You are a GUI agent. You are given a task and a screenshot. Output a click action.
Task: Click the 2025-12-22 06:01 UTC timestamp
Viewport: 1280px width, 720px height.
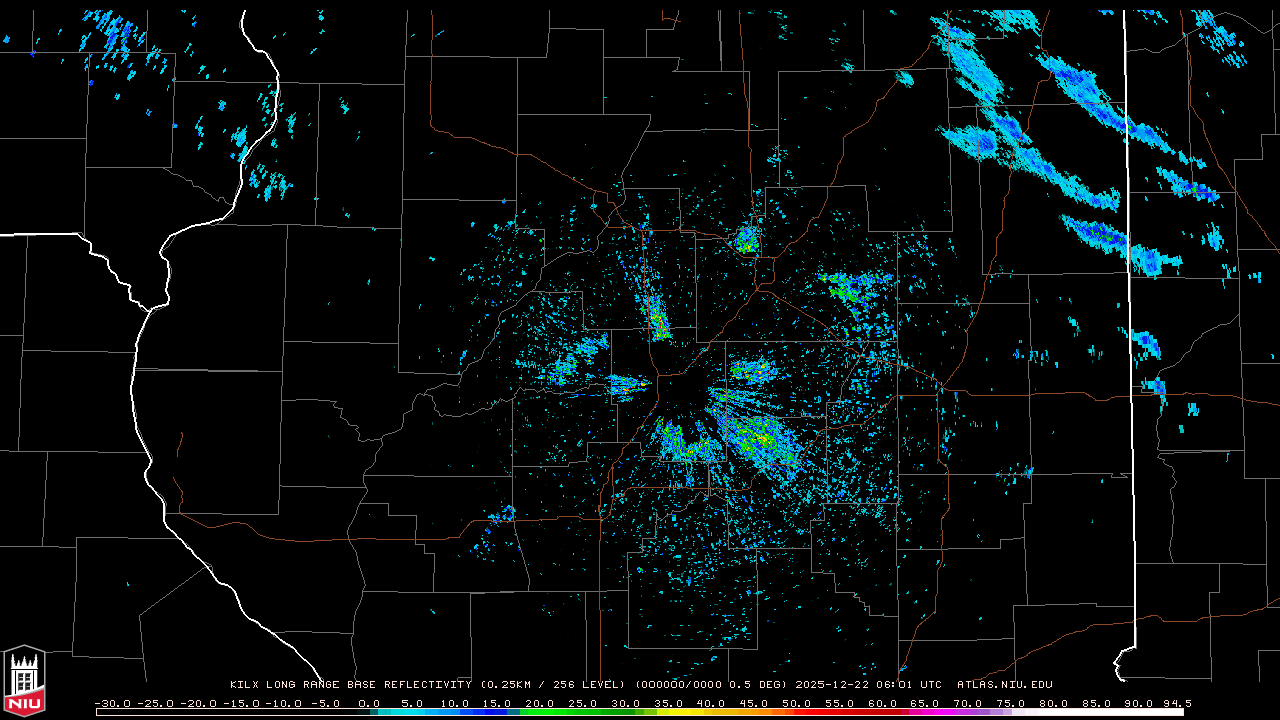pyautogui.click(x=868, y=685)
